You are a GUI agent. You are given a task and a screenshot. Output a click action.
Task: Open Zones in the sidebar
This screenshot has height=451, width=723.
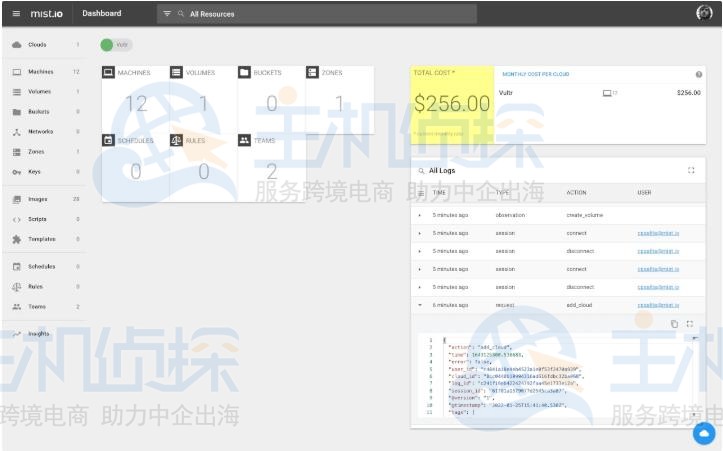point(45,152)
